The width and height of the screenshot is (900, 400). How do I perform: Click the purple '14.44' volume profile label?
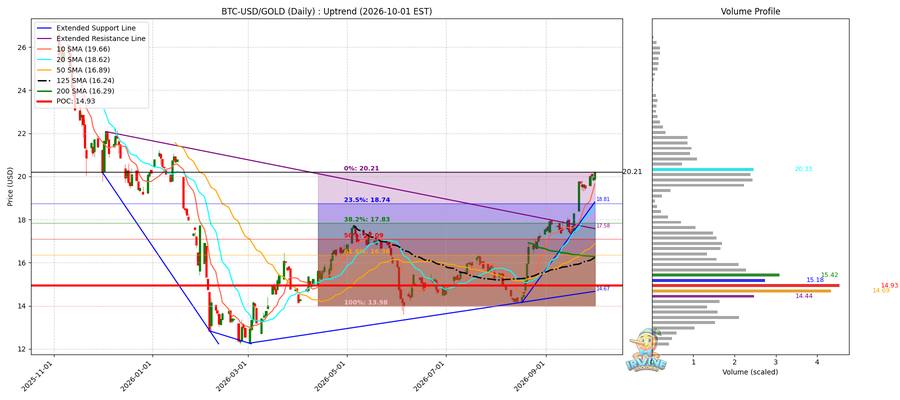pyautogui.click(x=804, y=296)
